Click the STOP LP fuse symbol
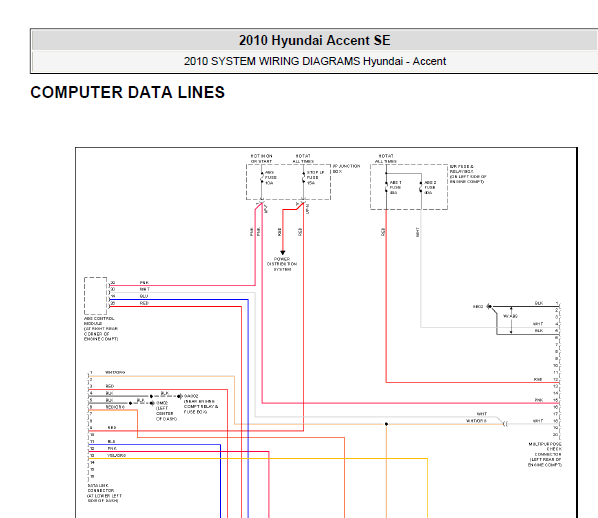This screenshot has height=518, width=598. coord(304,178)
